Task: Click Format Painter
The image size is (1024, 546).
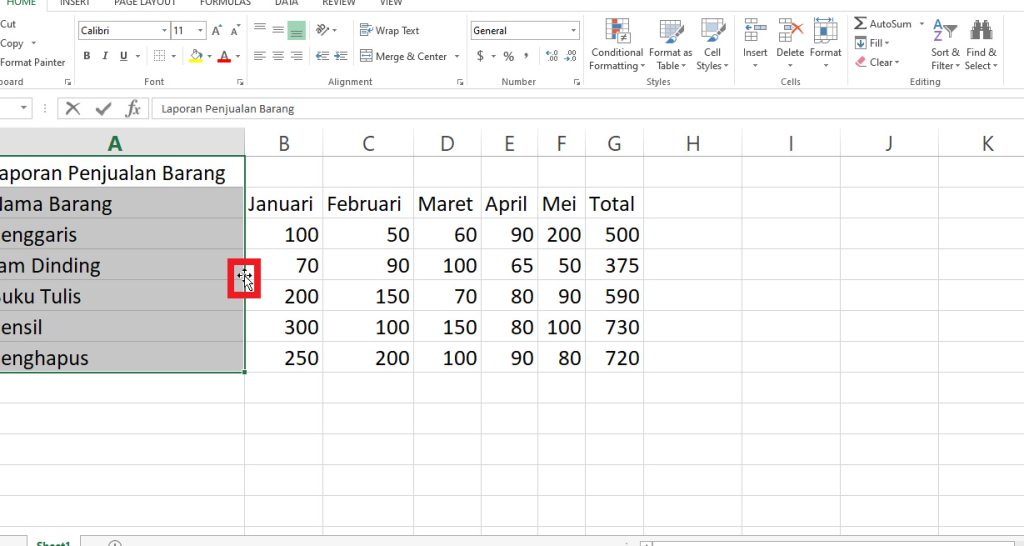Action: pos(33,62)
